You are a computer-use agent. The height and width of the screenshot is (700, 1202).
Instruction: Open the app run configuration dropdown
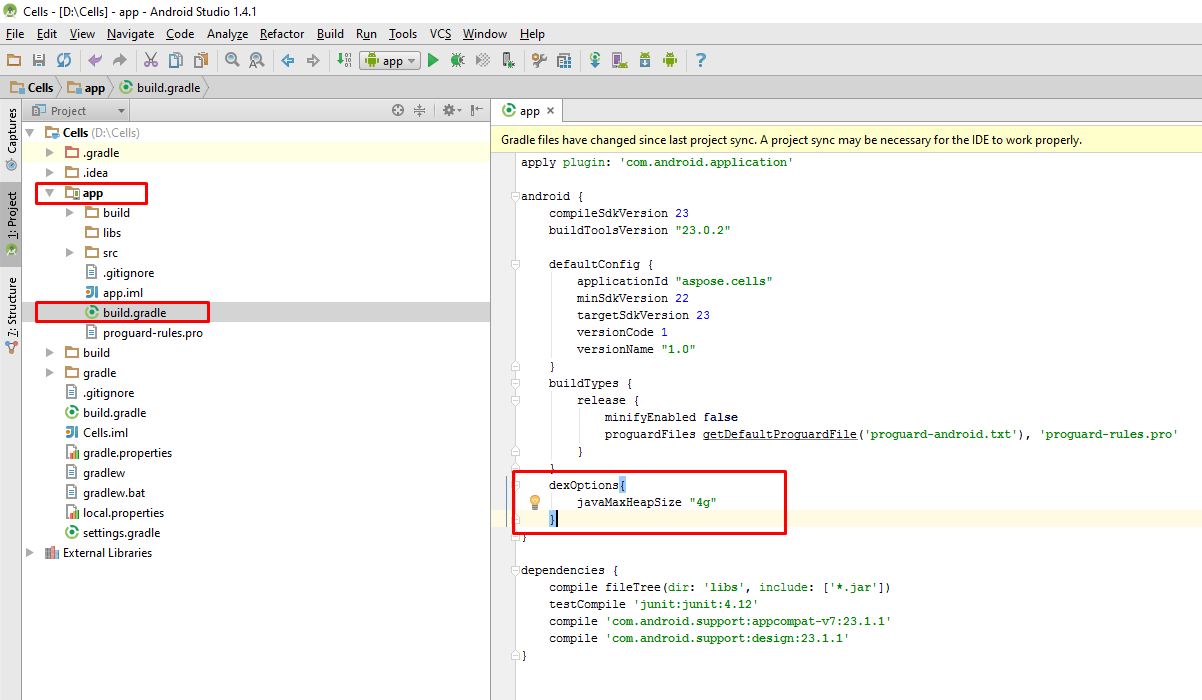pos(391,60)
